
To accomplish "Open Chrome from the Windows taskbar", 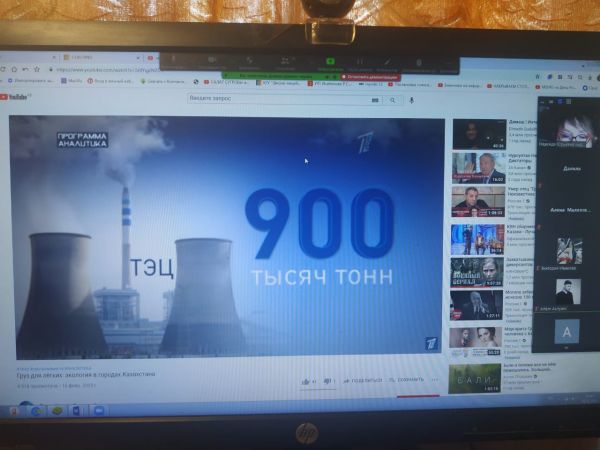I will (x=36, y=410).
